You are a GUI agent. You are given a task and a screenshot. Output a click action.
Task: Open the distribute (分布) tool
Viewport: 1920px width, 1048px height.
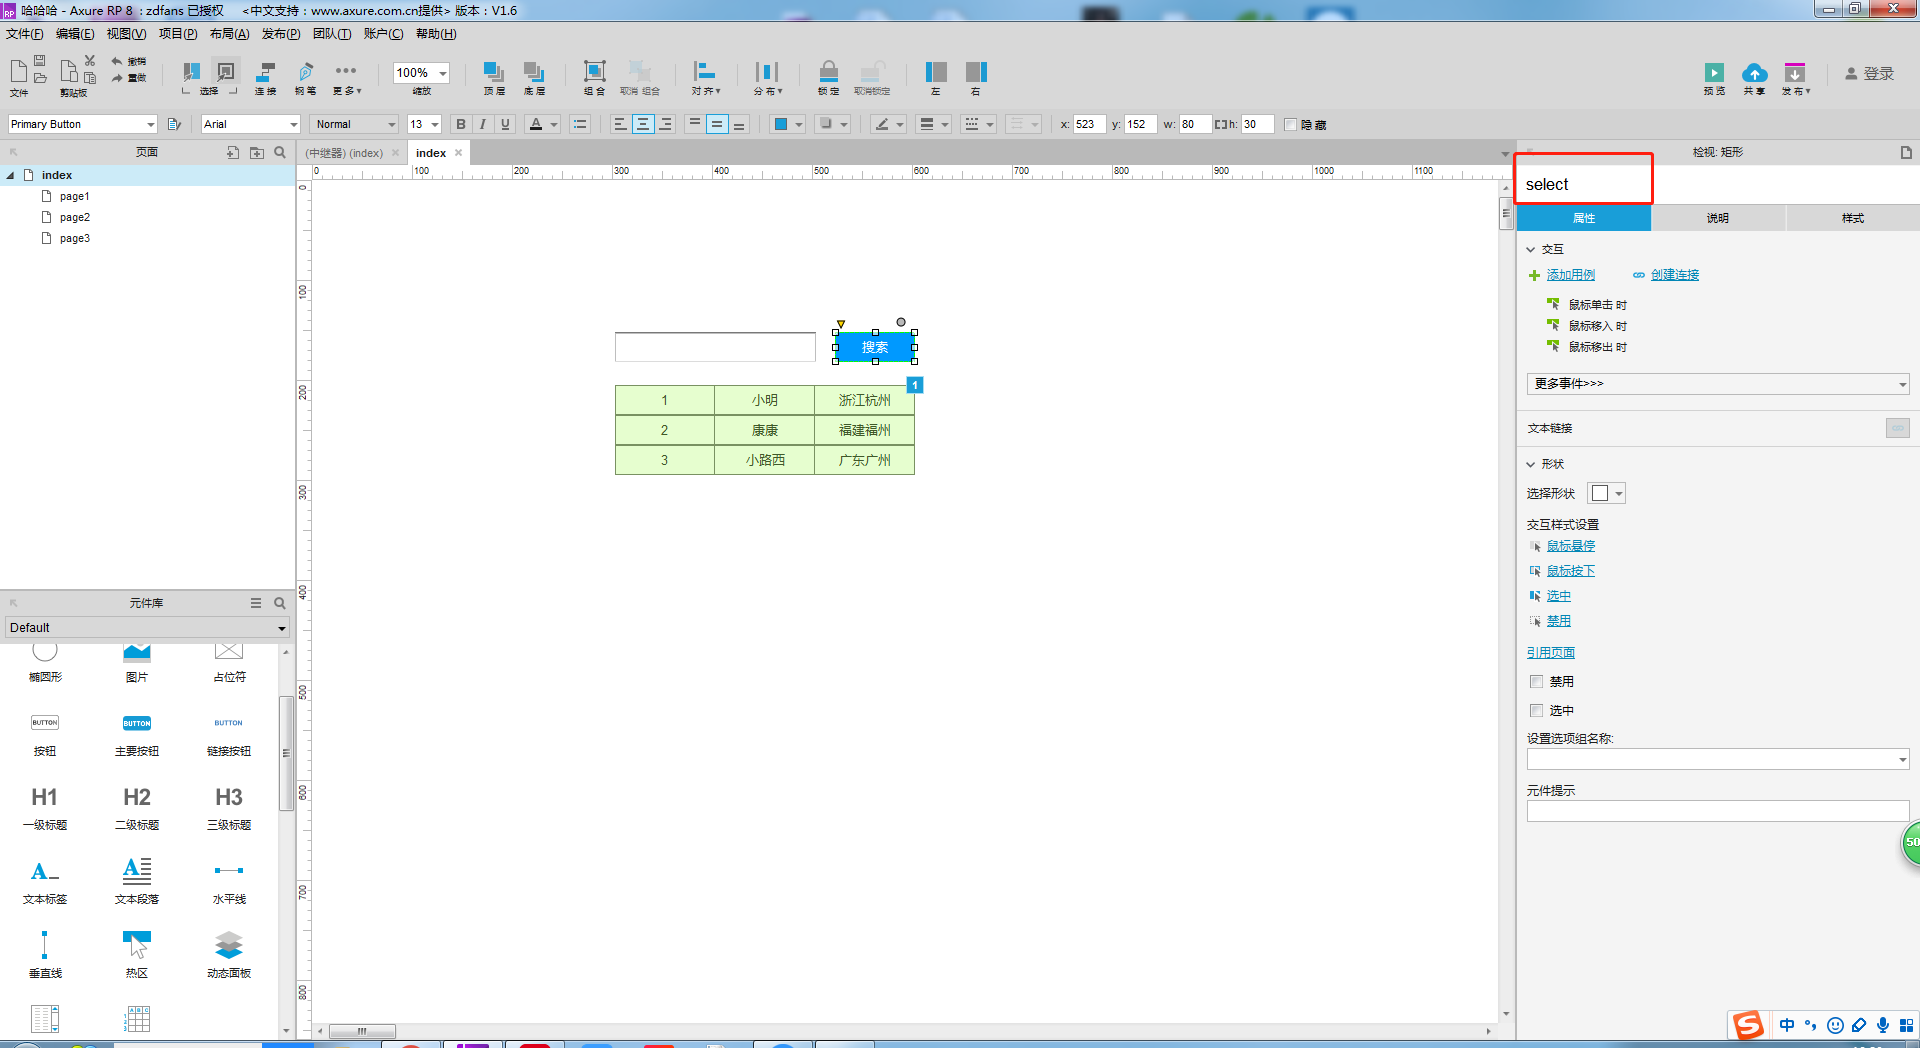(767, 72)
